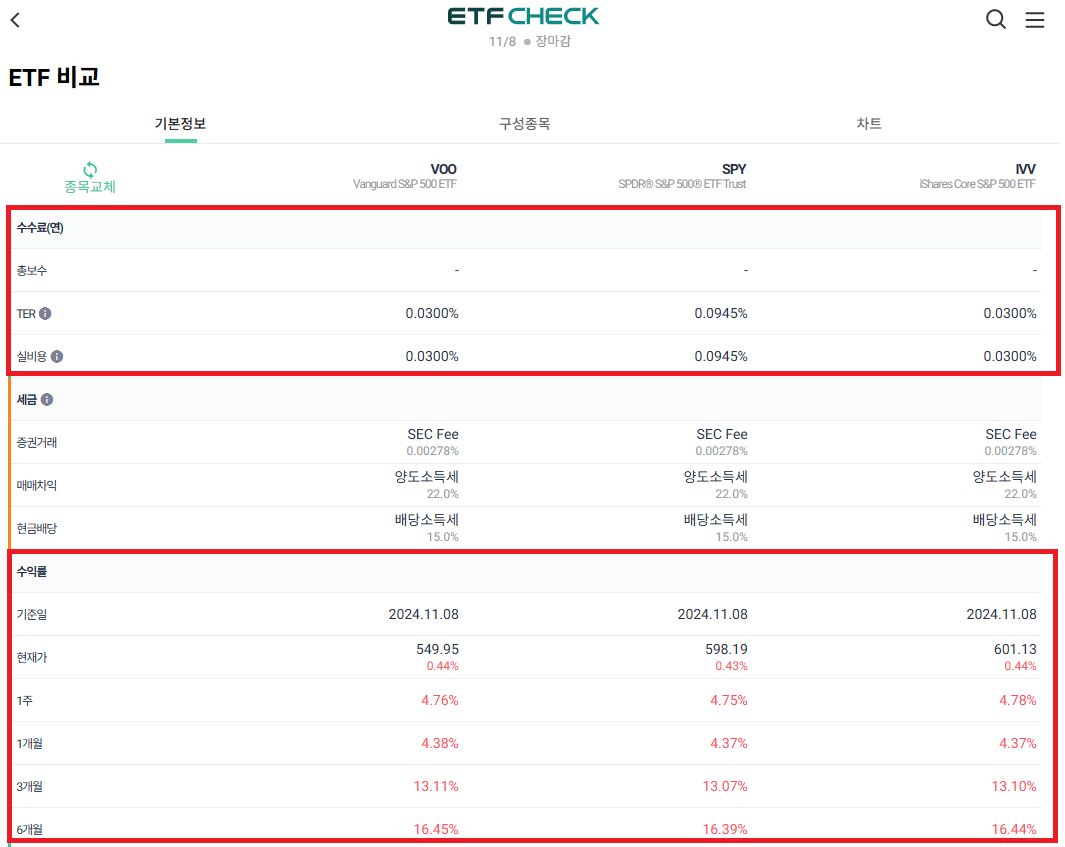Select the VOO column header
Viewport: 1065px width, 847px height.
coord(405,176)
